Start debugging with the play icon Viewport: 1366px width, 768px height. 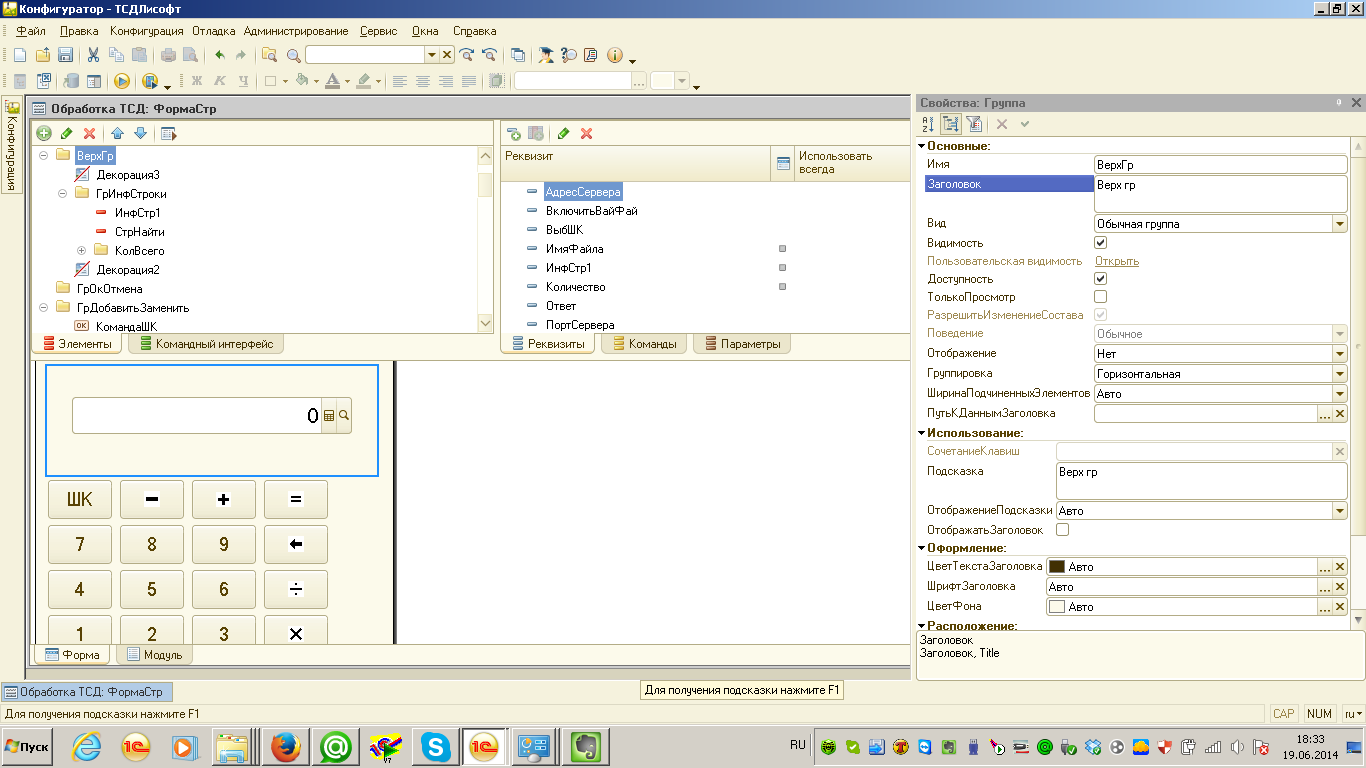pos(122,81)
